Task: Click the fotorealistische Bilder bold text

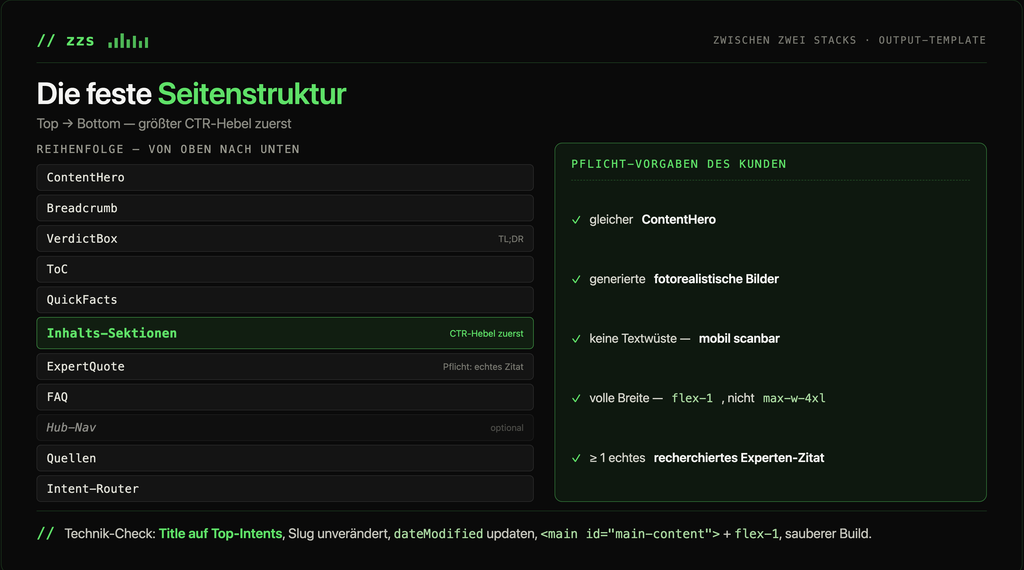Action: tap(716, 279)
